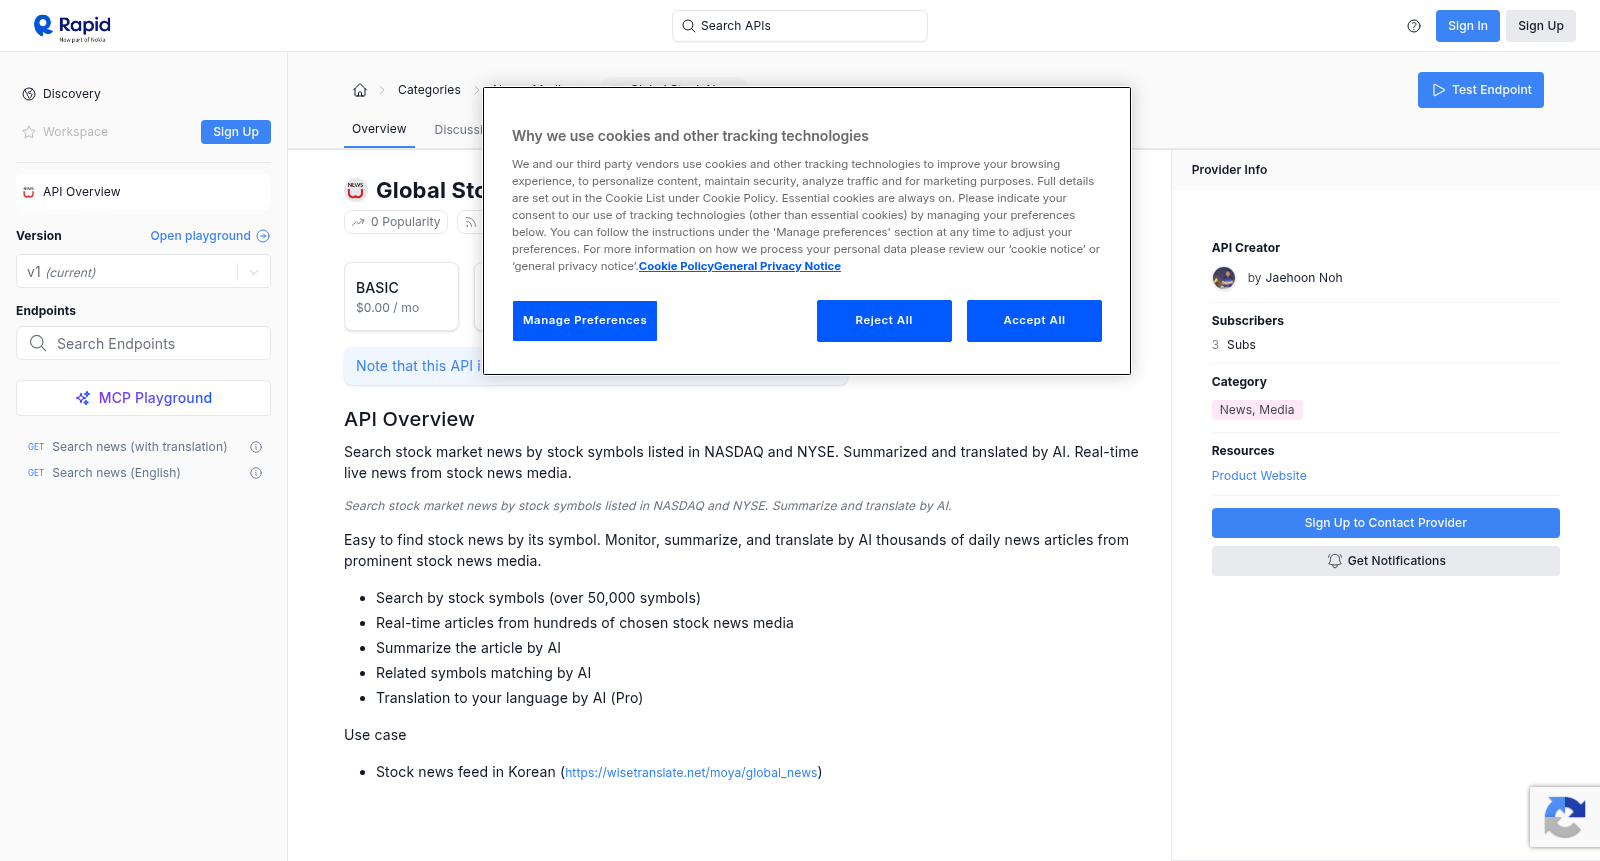This screenshot has width=1600, height=861.
Task: Open the help question mark icon
Action: (x=1414, y=26)
